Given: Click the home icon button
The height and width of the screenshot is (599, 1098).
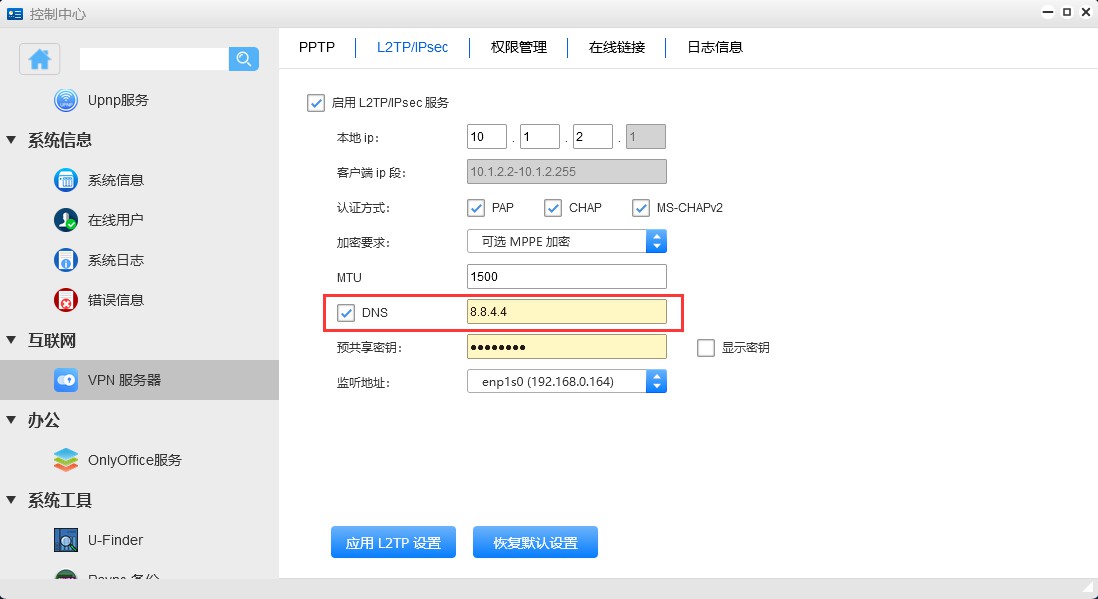Looking at the screenshot, I should pyautogui.click(x=40, y=59).
